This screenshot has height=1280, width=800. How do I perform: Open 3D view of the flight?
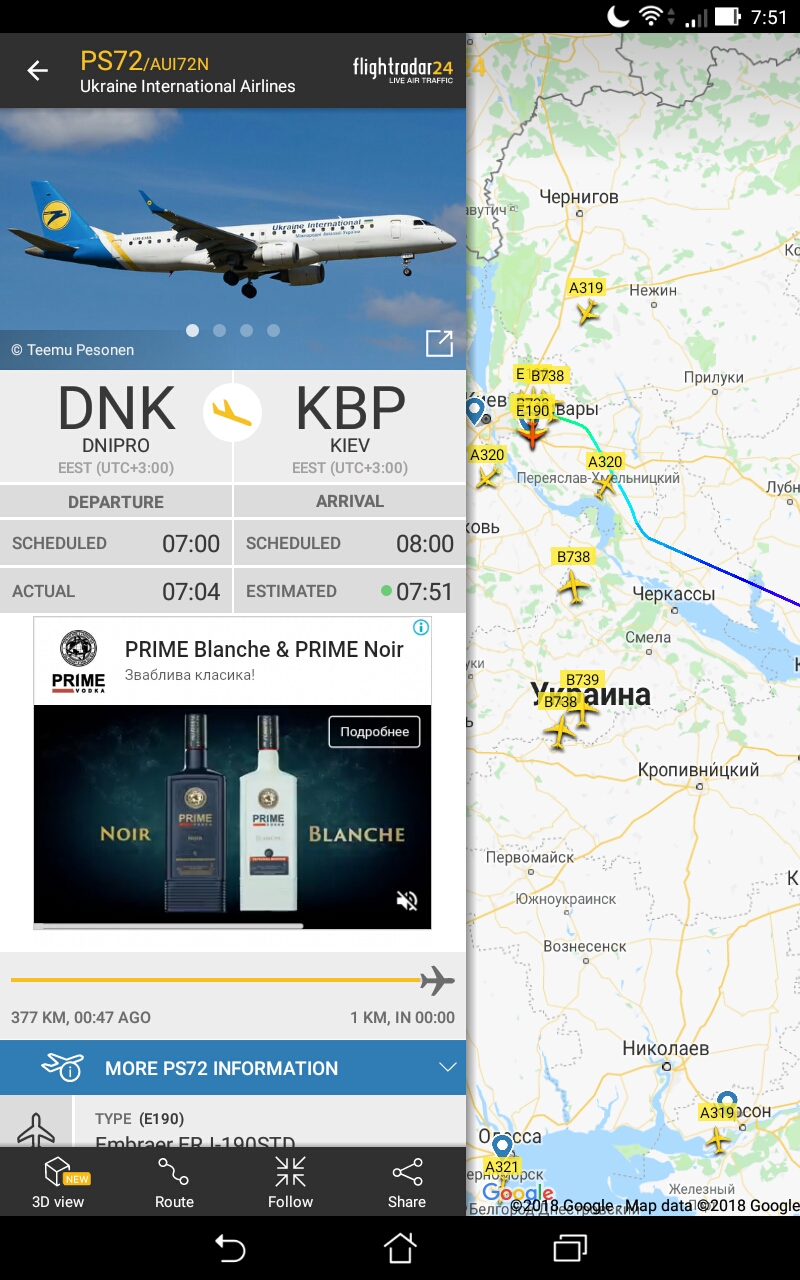[58, 1182]
